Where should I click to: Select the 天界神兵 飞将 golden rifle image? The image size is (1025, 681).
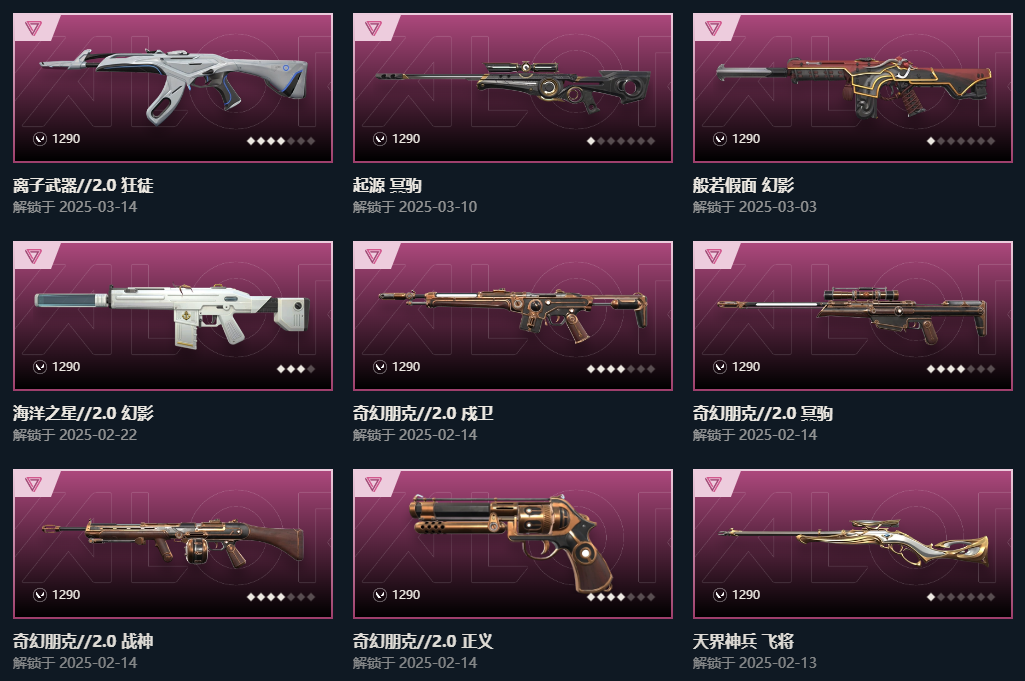(854, 544)
